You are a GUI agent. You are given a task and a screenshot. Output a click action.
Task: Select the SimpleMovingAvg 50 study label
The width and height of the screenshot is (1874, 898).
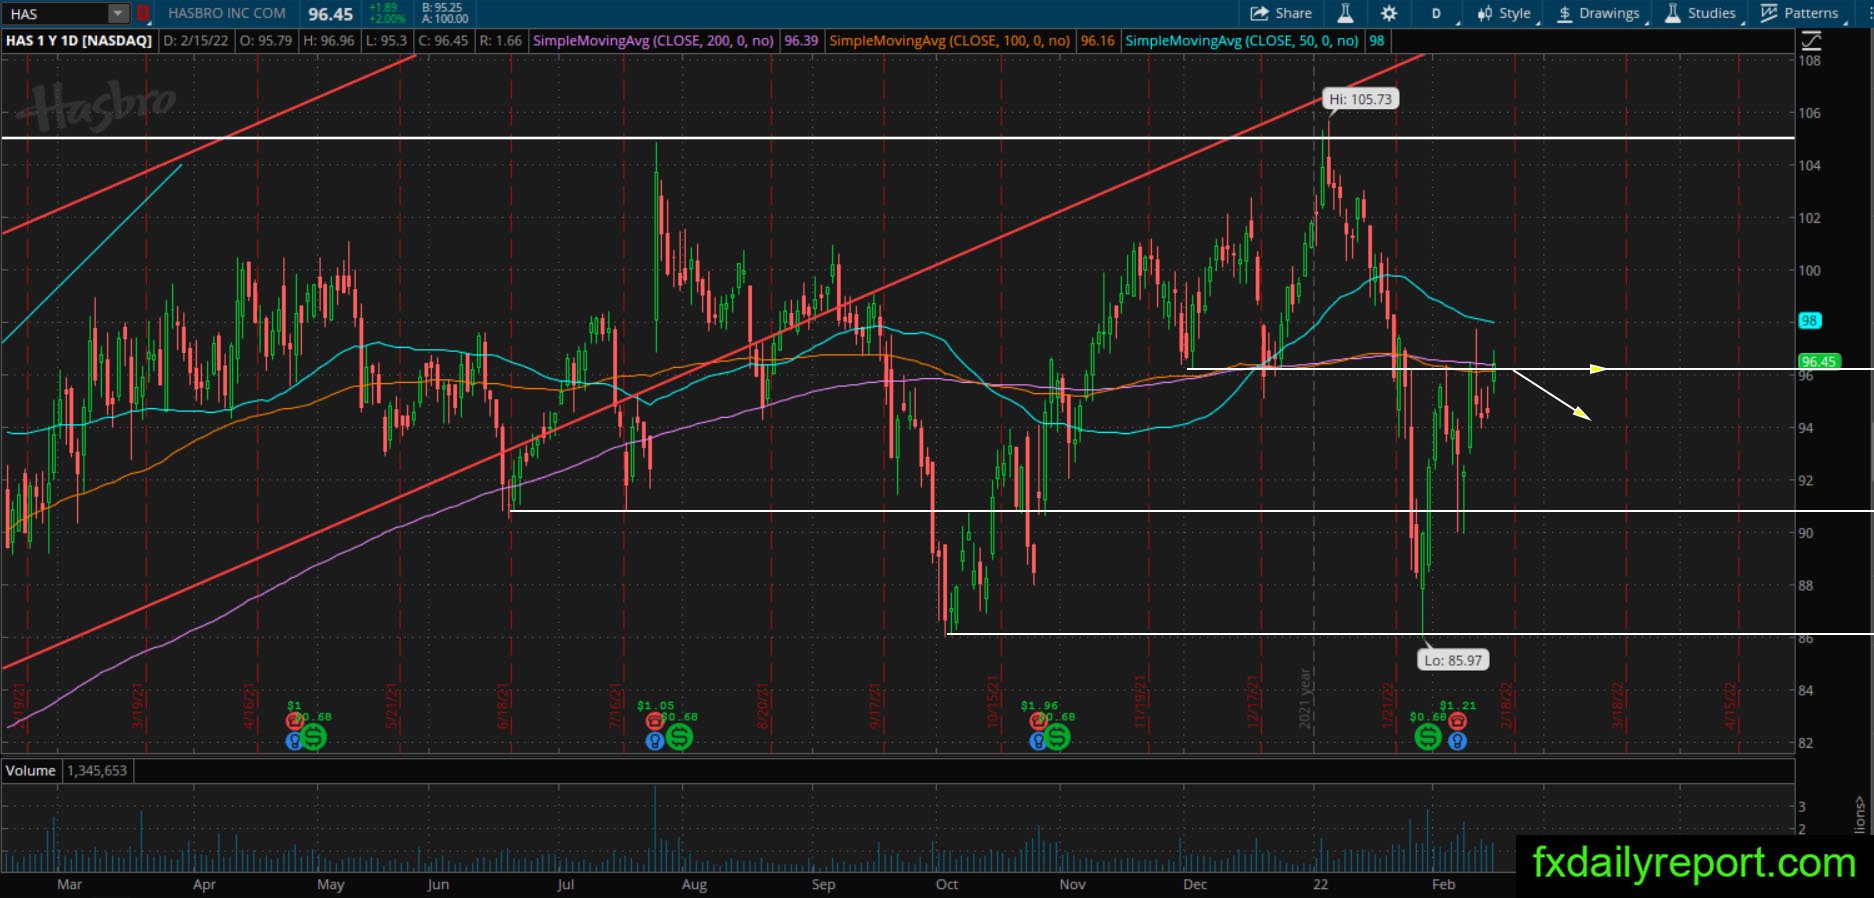pos(1242,41)
